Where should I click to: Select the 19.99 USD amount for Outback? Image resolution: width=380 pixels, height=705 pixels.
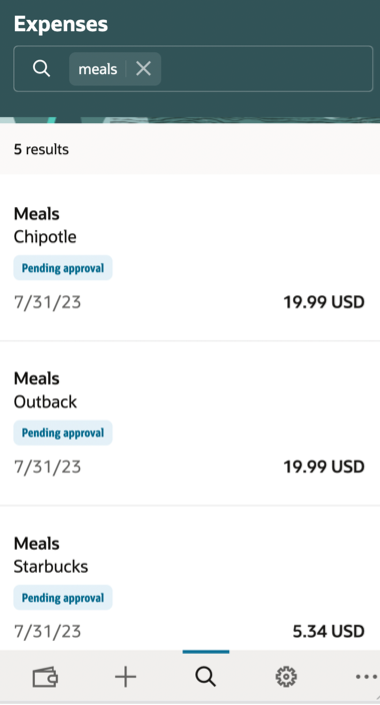click(324, 467)
